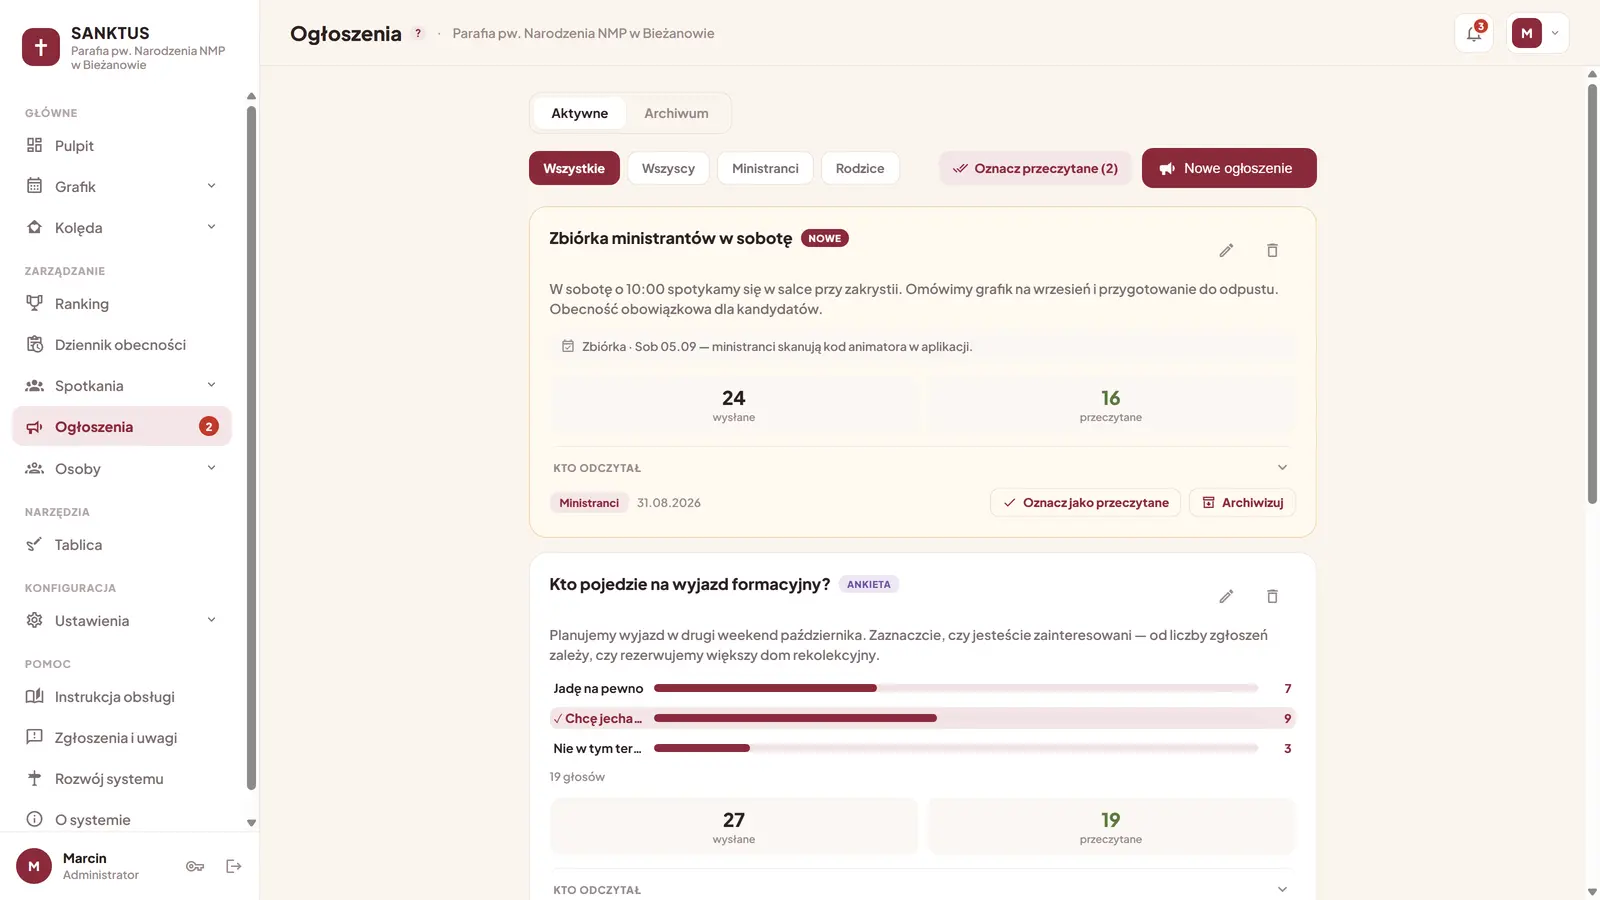This screenshot has height=900, width=1600.
Task: Open Ranking in the sidebar
Action: (x=122, y=304)
